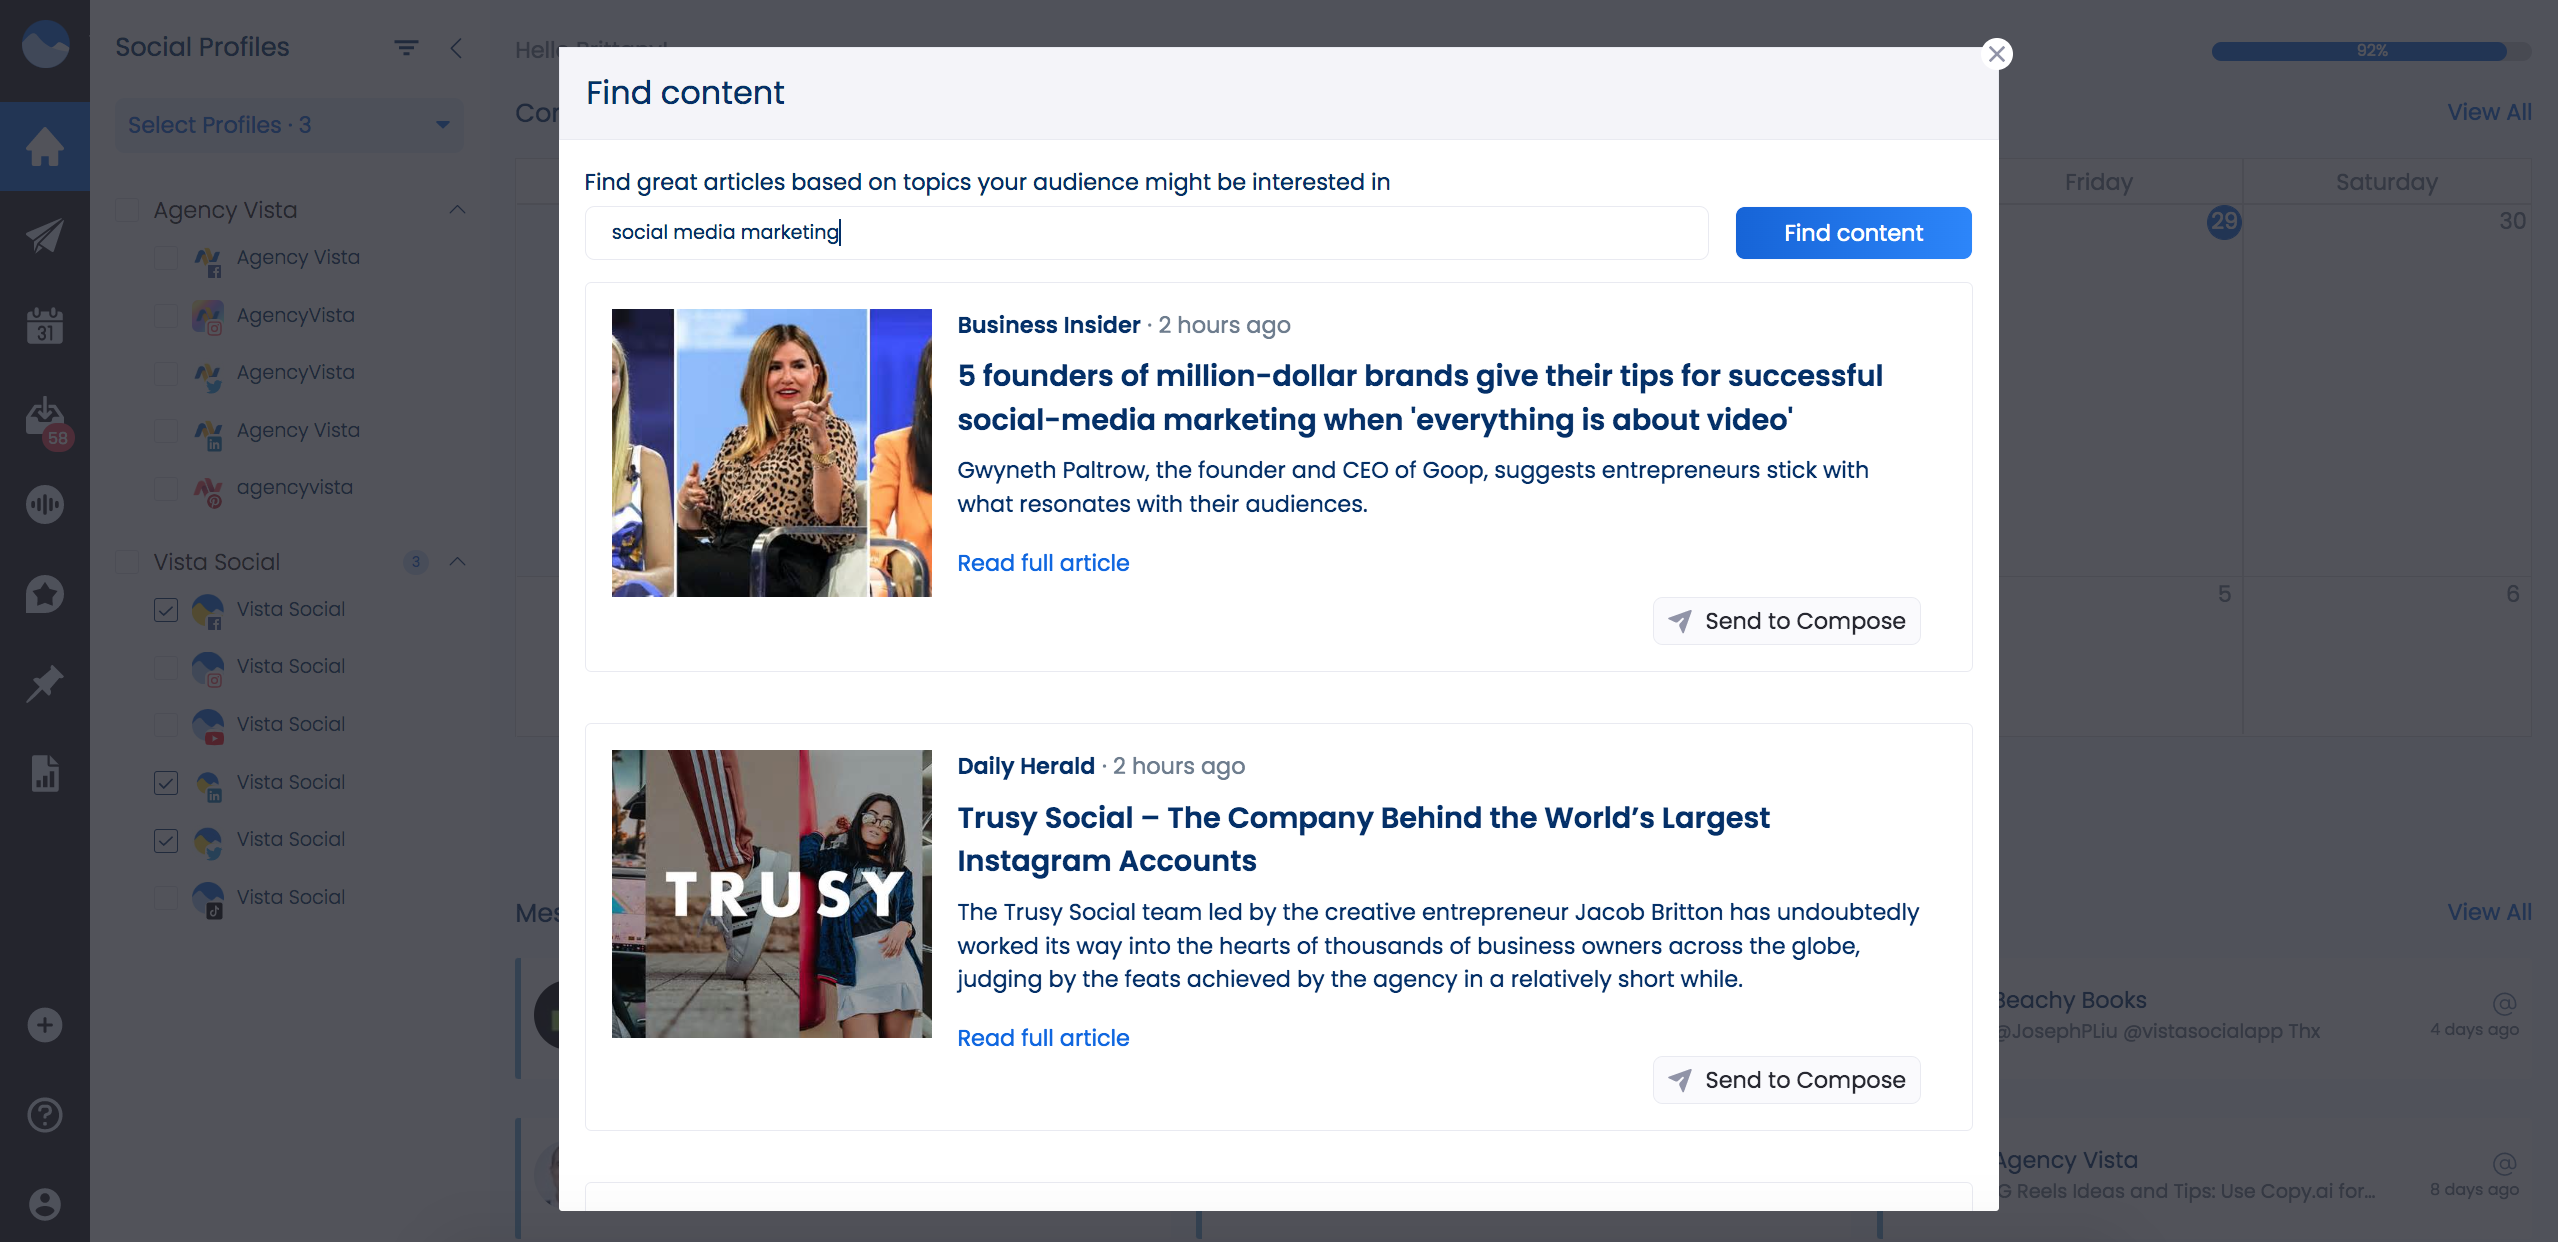Collapse the Agency Vista profile group
Image resolution: width=2558 pixels, height=1242 pixels.
pyautogui.click(x=458, y=209)
